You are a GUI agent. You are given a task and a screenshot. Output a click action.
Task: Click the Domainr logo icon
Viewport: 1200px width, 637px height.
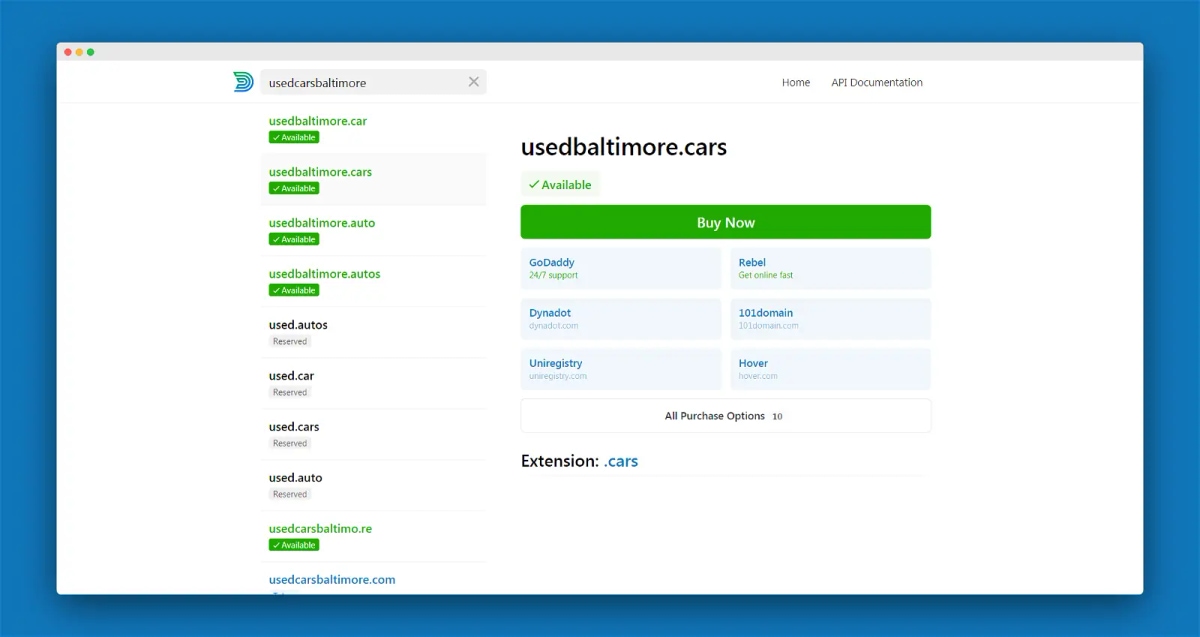(243, 82)
